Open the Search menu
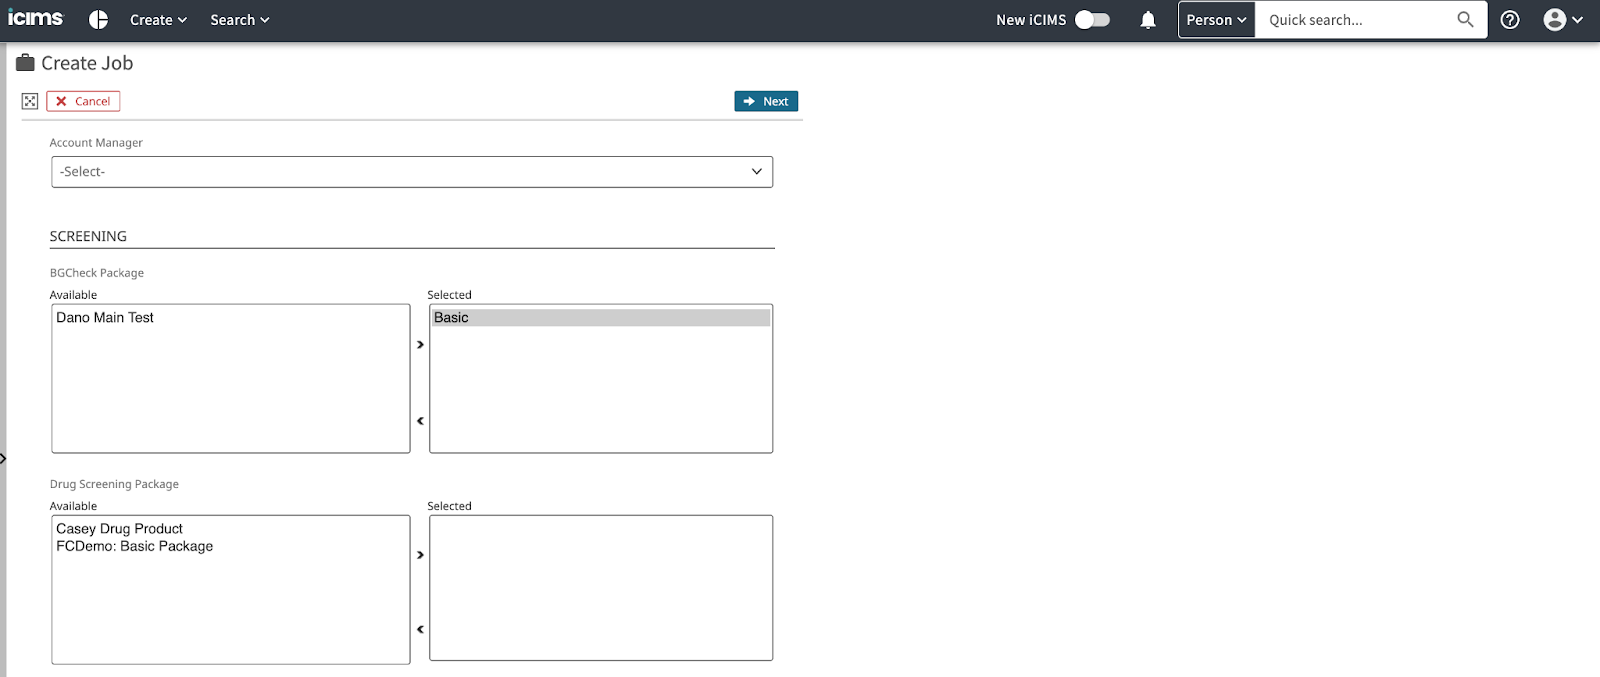Screen dimensions: 1600x677 click(x=239, y=20)
